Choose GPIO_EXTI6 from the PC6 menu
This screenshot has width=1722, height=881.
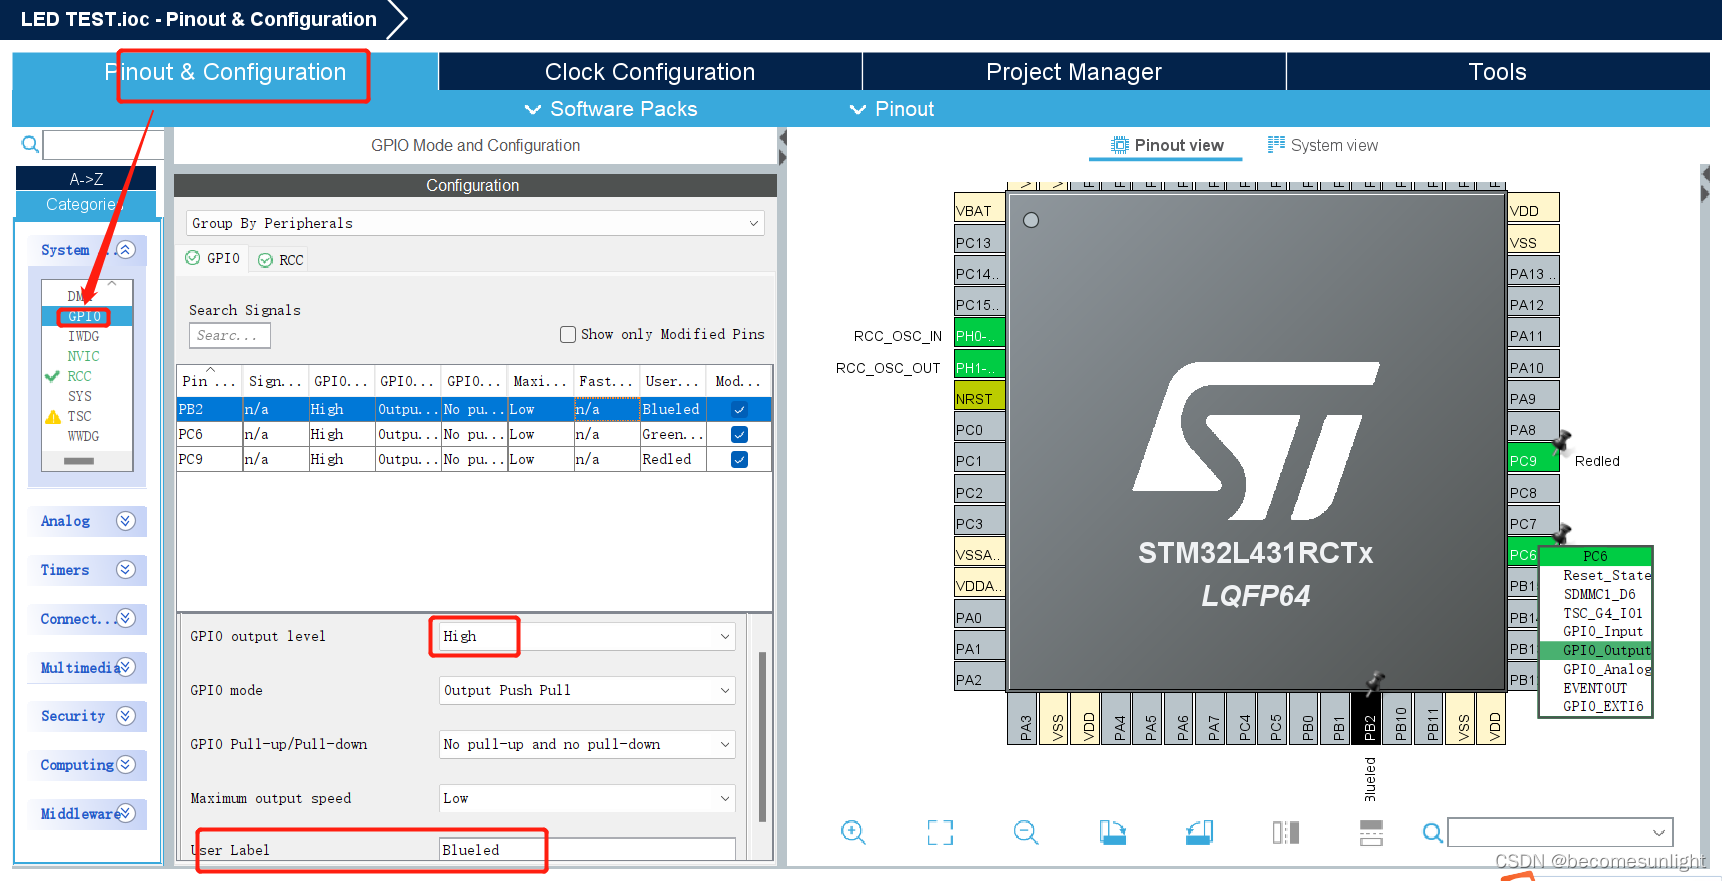[x=1603, y=706]
